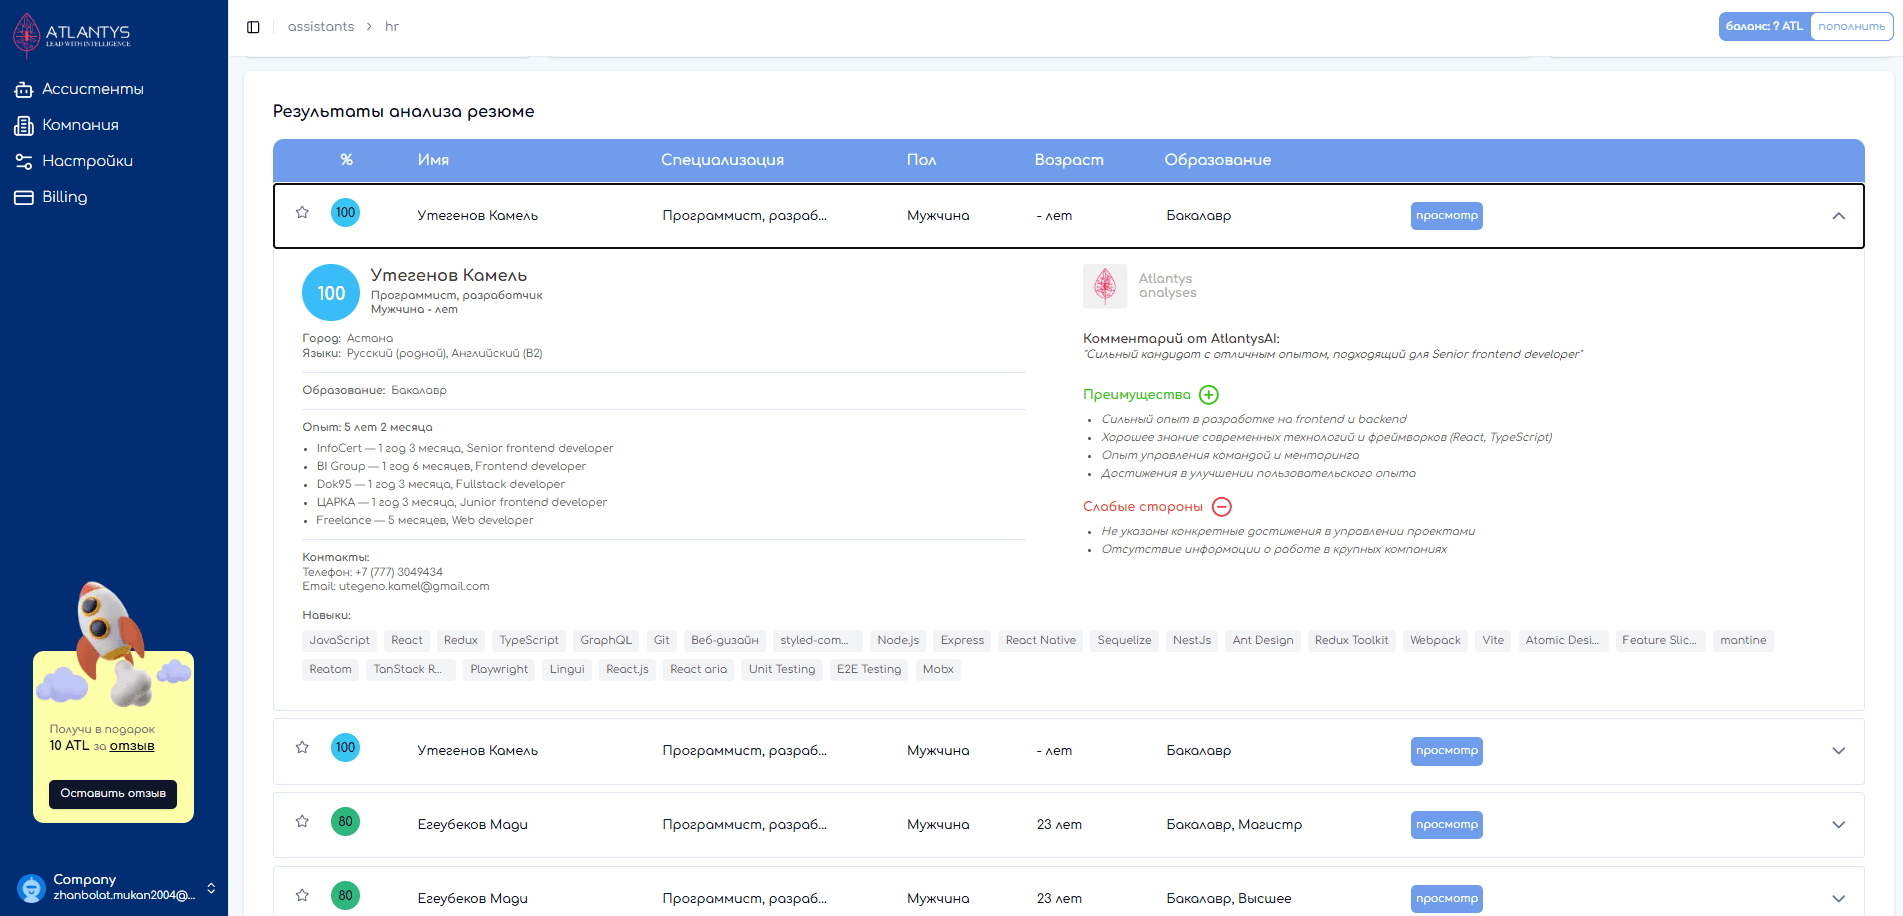The height and width of the screenshot is (916, 1903).
Task: Click просмотр on Бакалавр, Высшее row
Action: point(1446,899)
